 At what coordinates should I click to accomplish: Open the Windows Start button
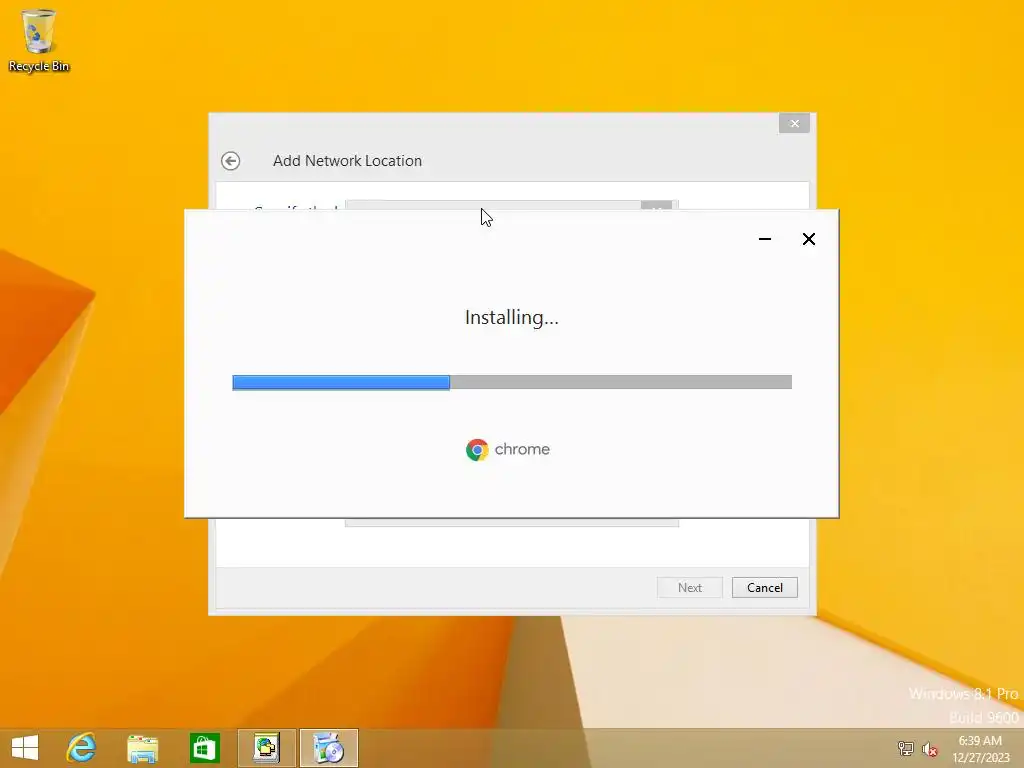point(25,748)
